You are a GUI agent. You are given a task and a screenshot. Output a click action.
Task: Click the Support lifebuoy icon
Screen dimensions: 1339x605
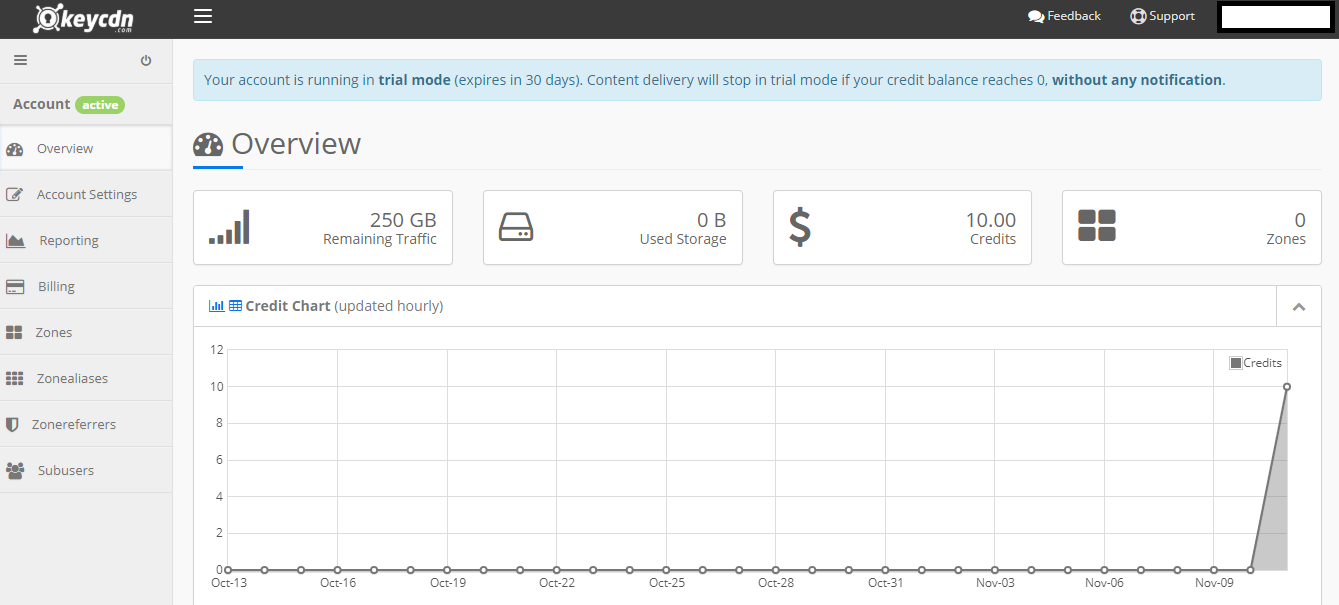[1138, 17]
